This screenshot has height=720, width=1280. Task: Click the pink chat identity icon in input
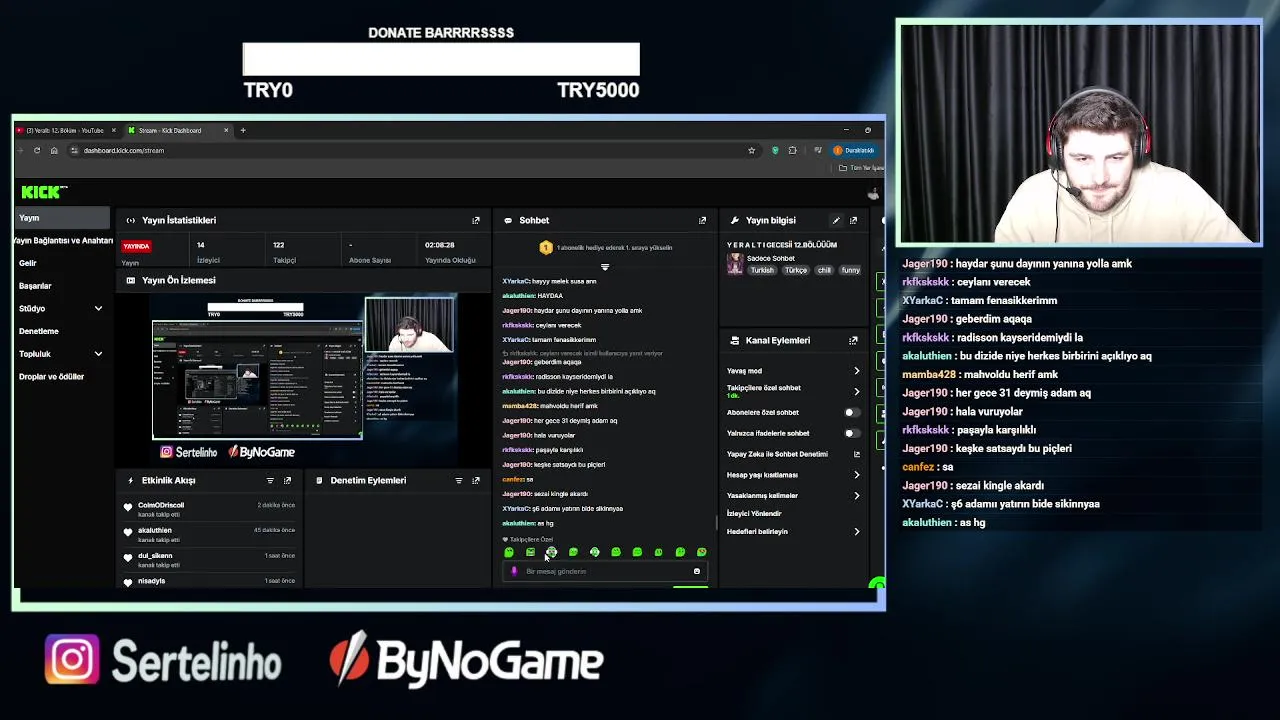click(x=514, y=571)
